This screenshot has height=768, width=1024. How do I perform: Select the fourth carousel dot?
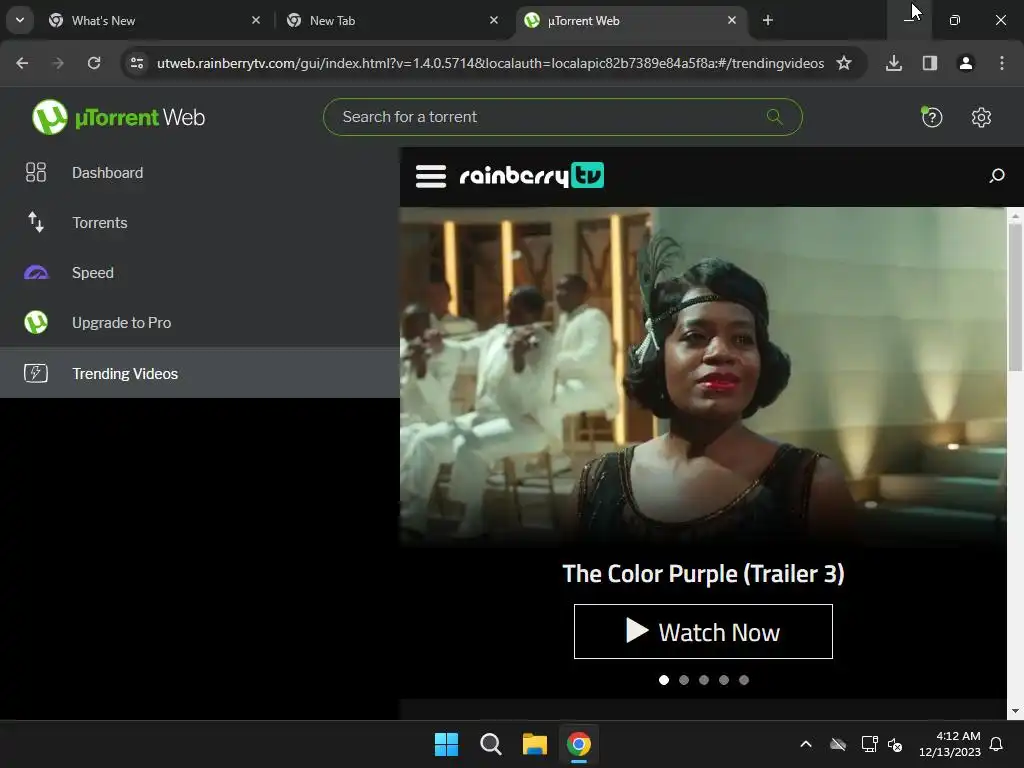(x=724, y=680)
